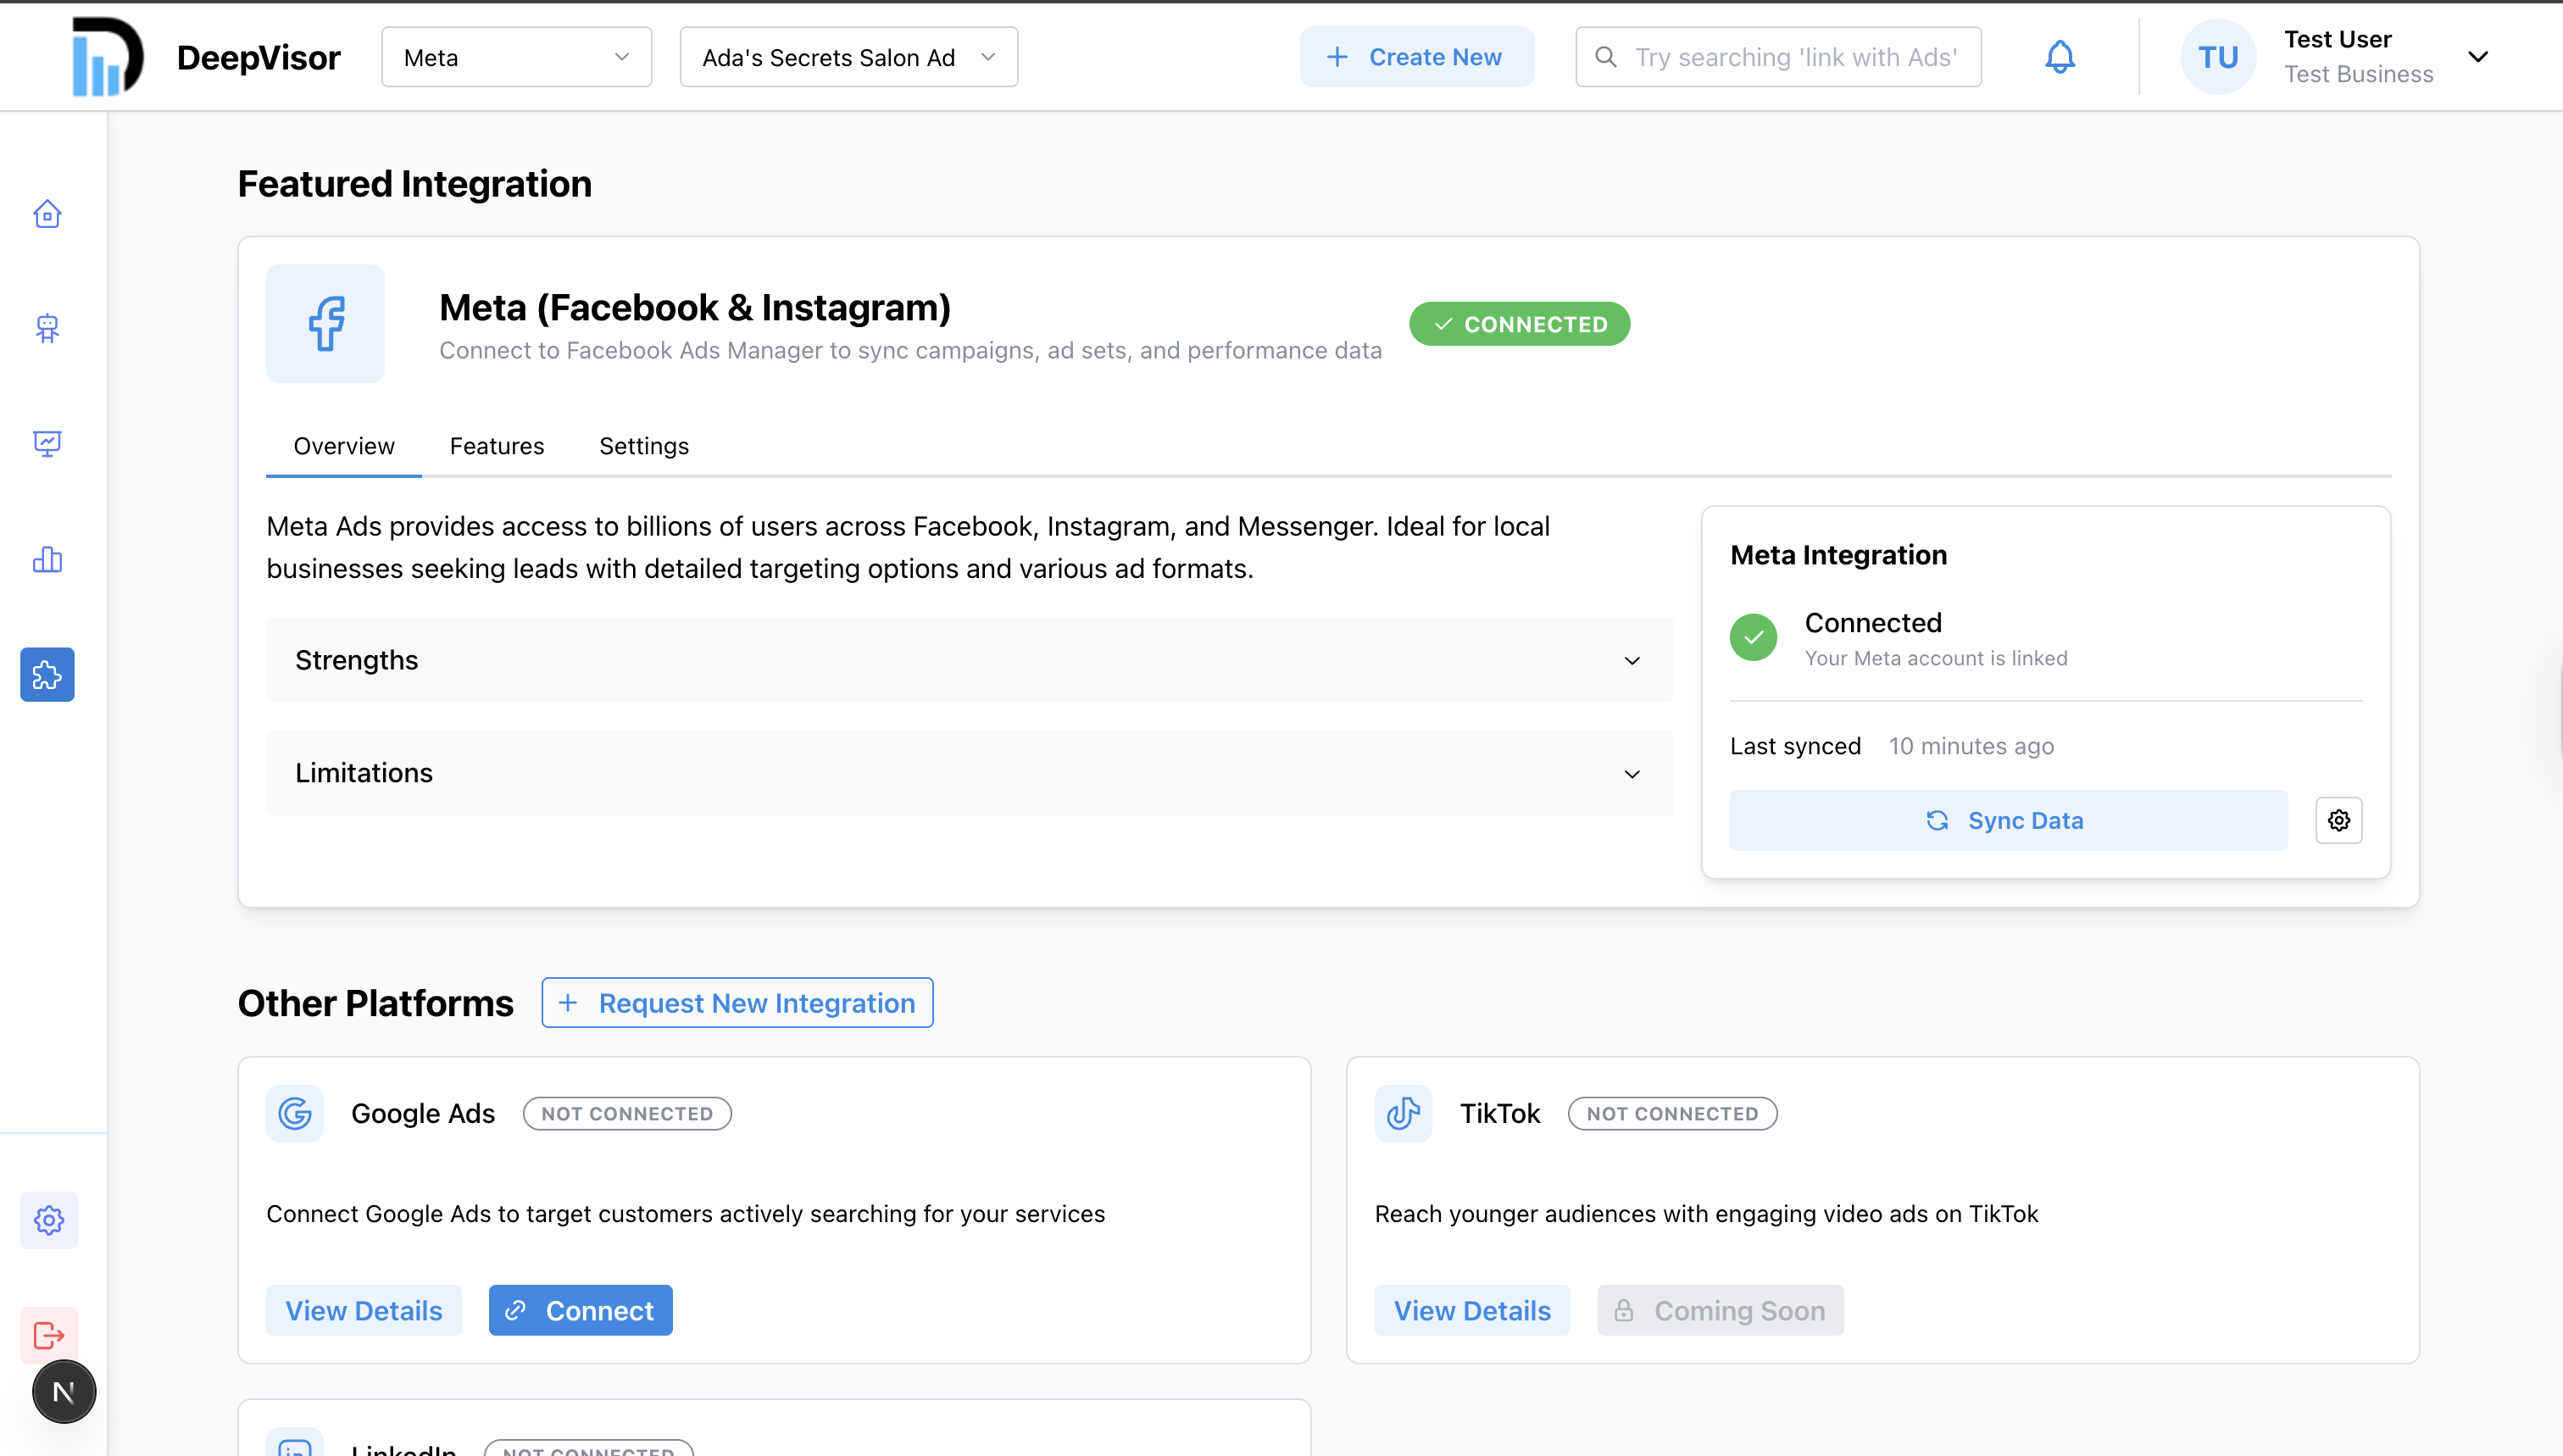Select the puzzle-piece Integrations sidebar icon

pyautogui.click(x=47, y=675)
